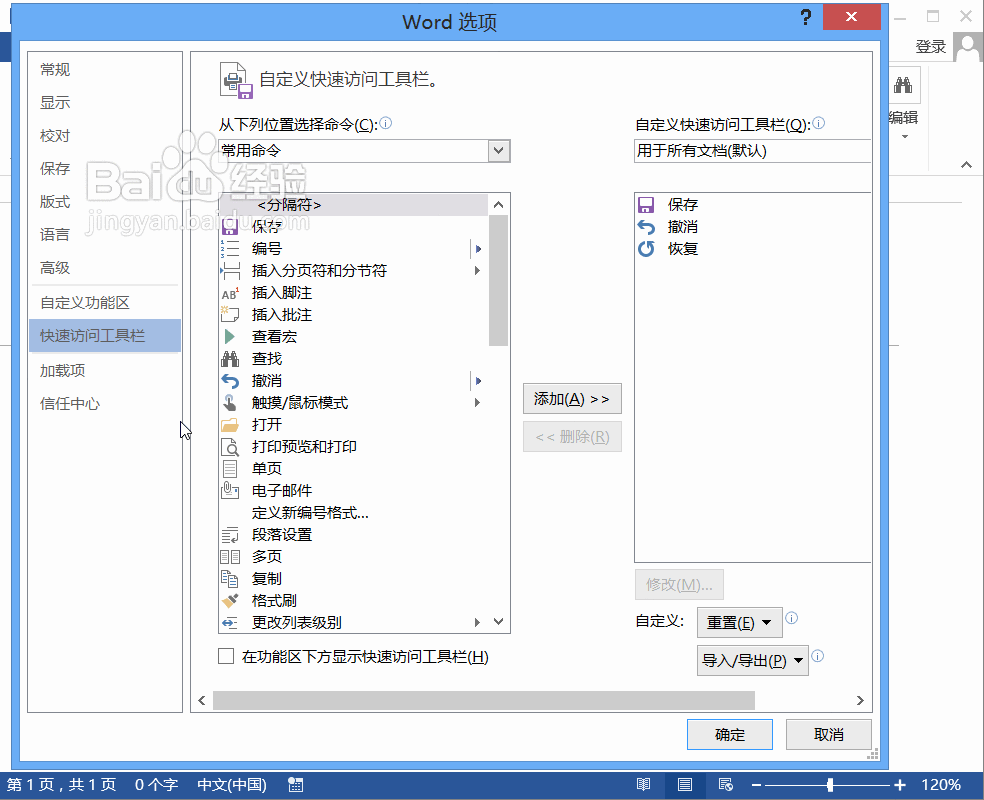Click command list scrollbar down arrow
This screenshot has height=800, width=984.
click(499, 622)
